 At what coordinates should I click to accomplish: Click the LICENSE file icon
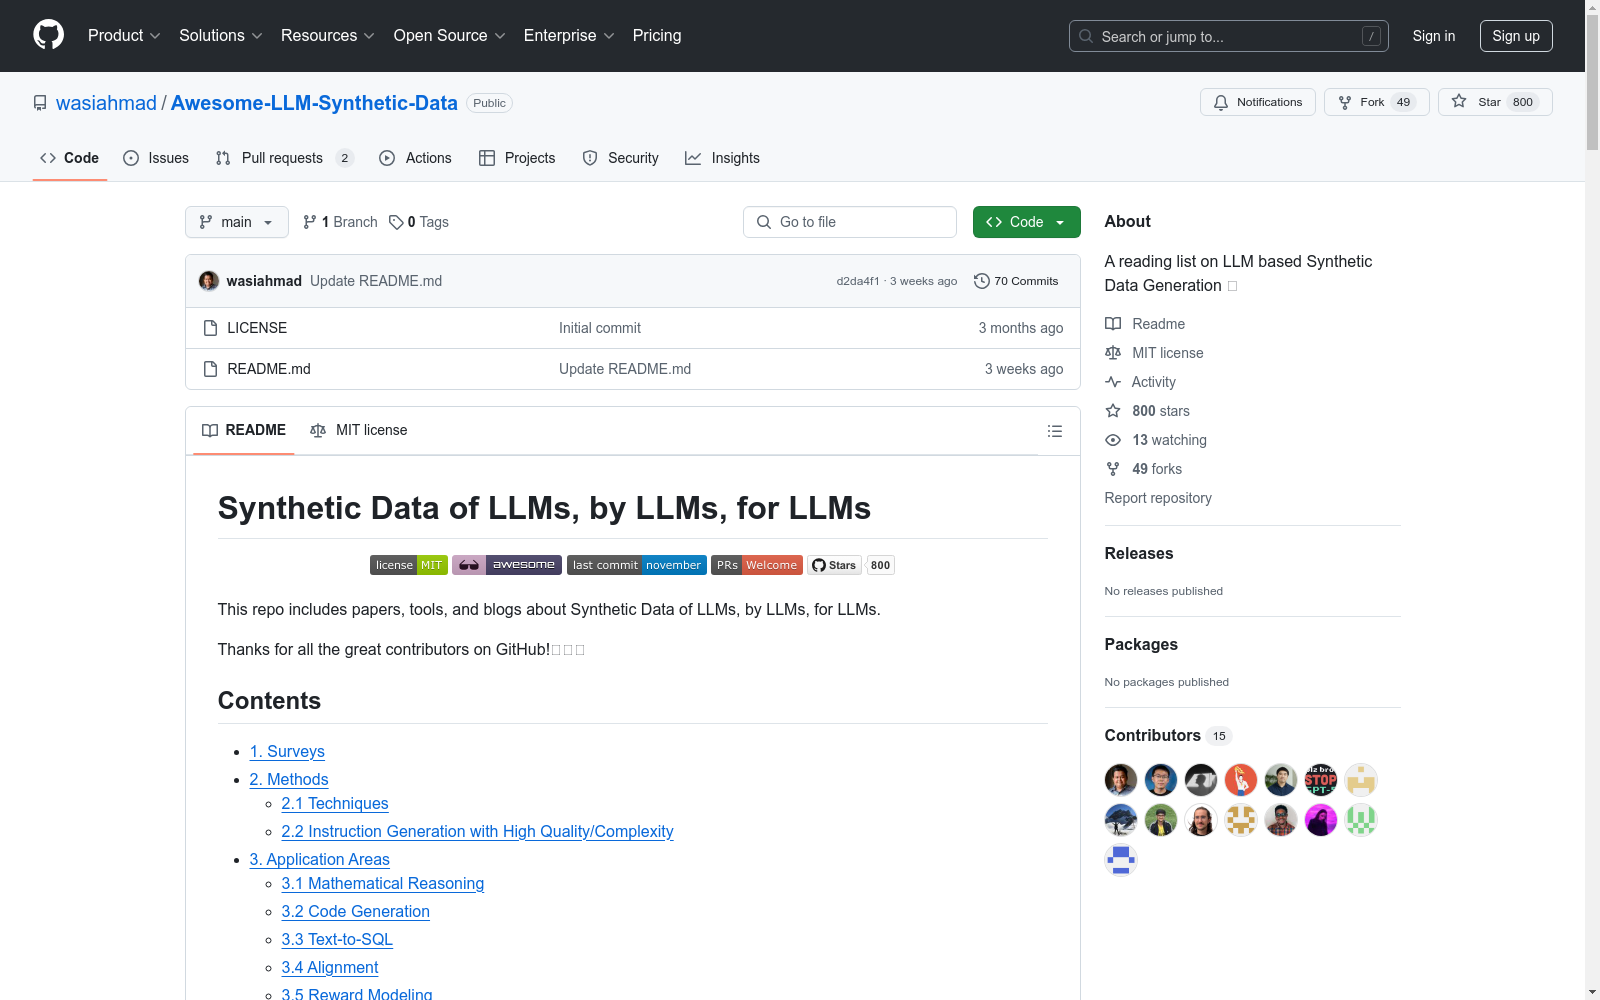click(x=210, y=328)
